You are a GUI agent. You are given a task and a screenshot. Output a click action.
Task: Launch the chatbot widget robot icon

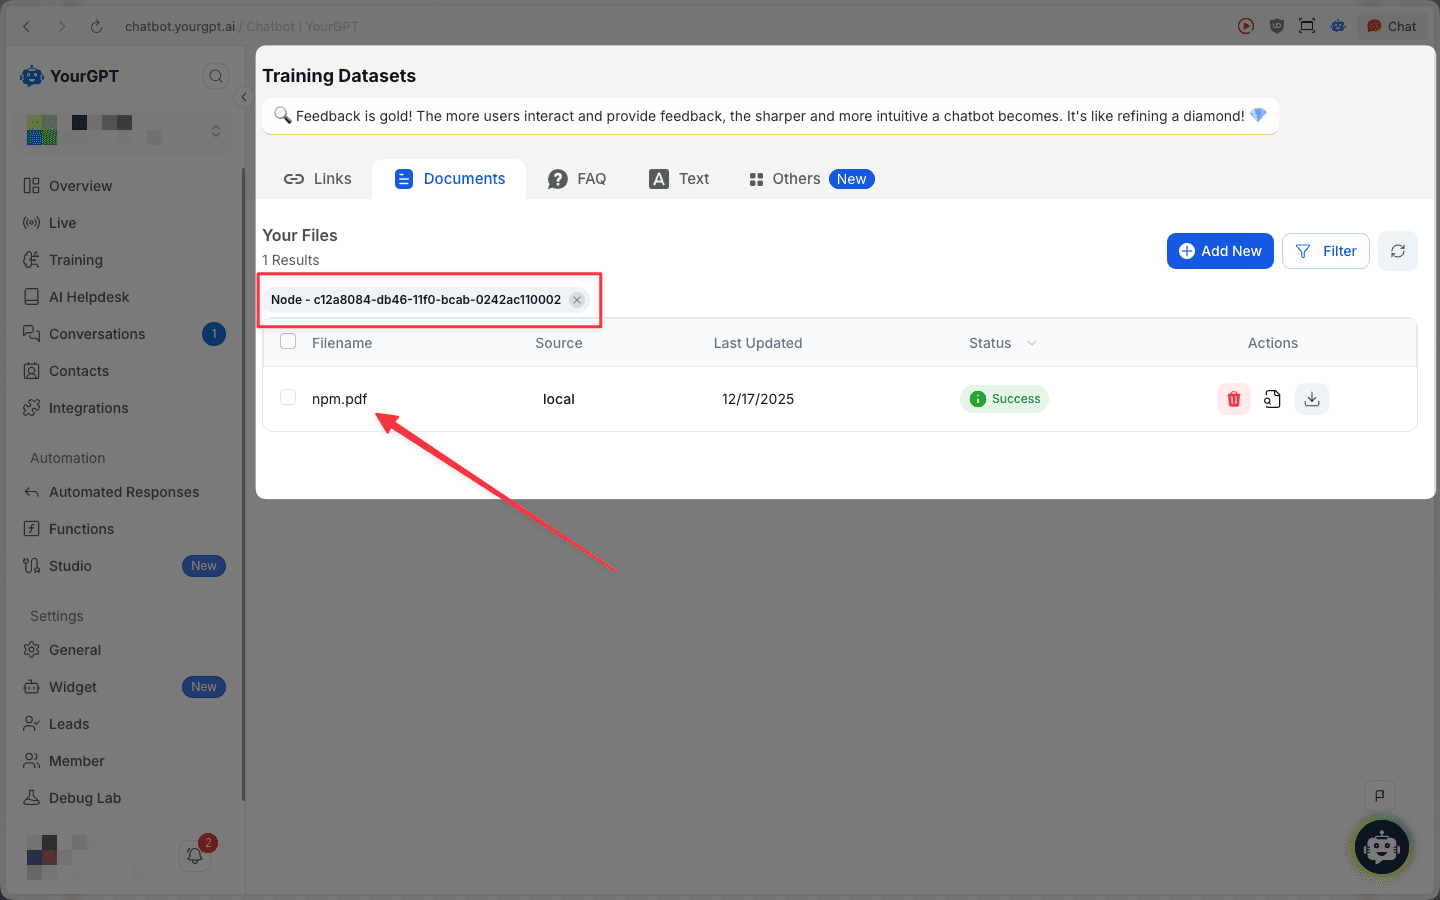pos(1380,847)
